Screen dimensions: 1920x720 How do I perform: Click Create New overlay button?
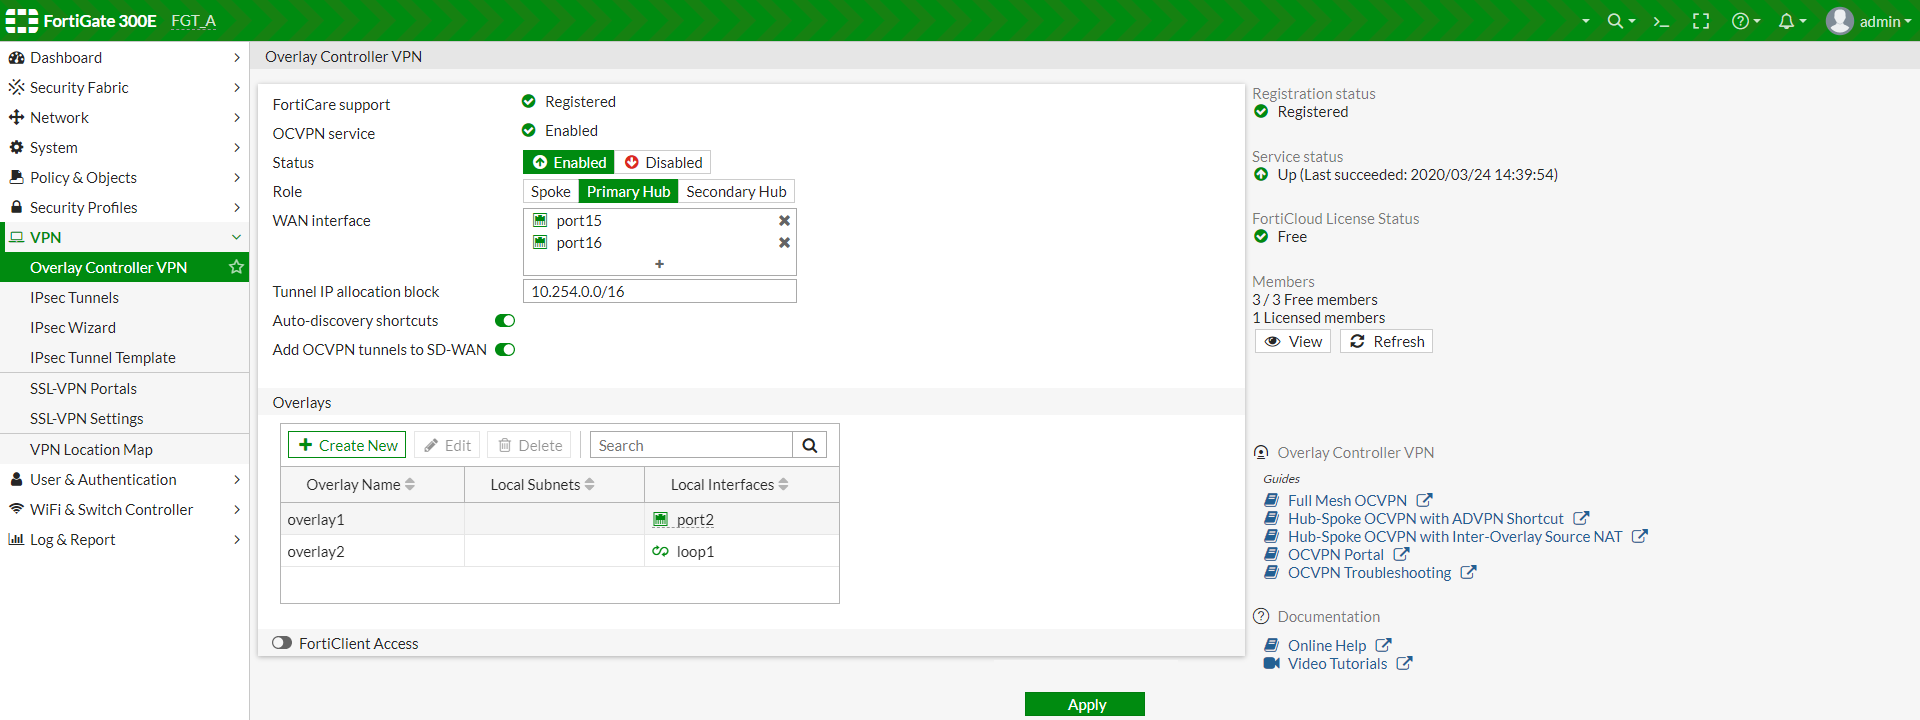click(347, 445)
